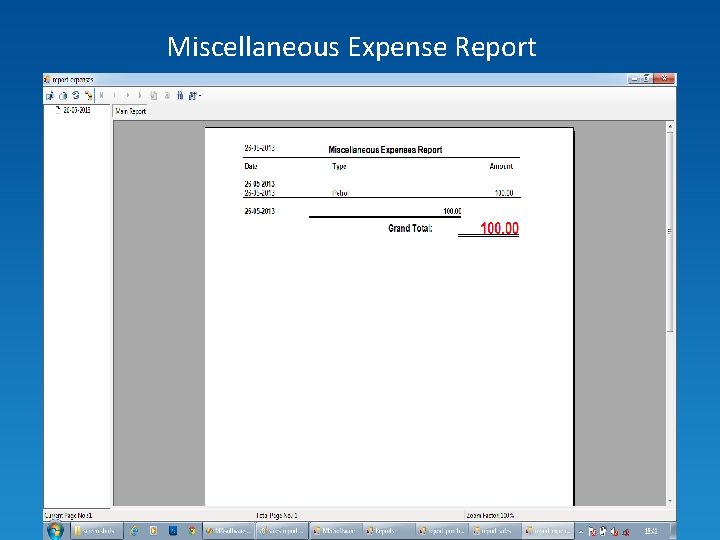Click the Find Text binoculars icon
The width and height of the screenshot is (720, 540).
180,96
